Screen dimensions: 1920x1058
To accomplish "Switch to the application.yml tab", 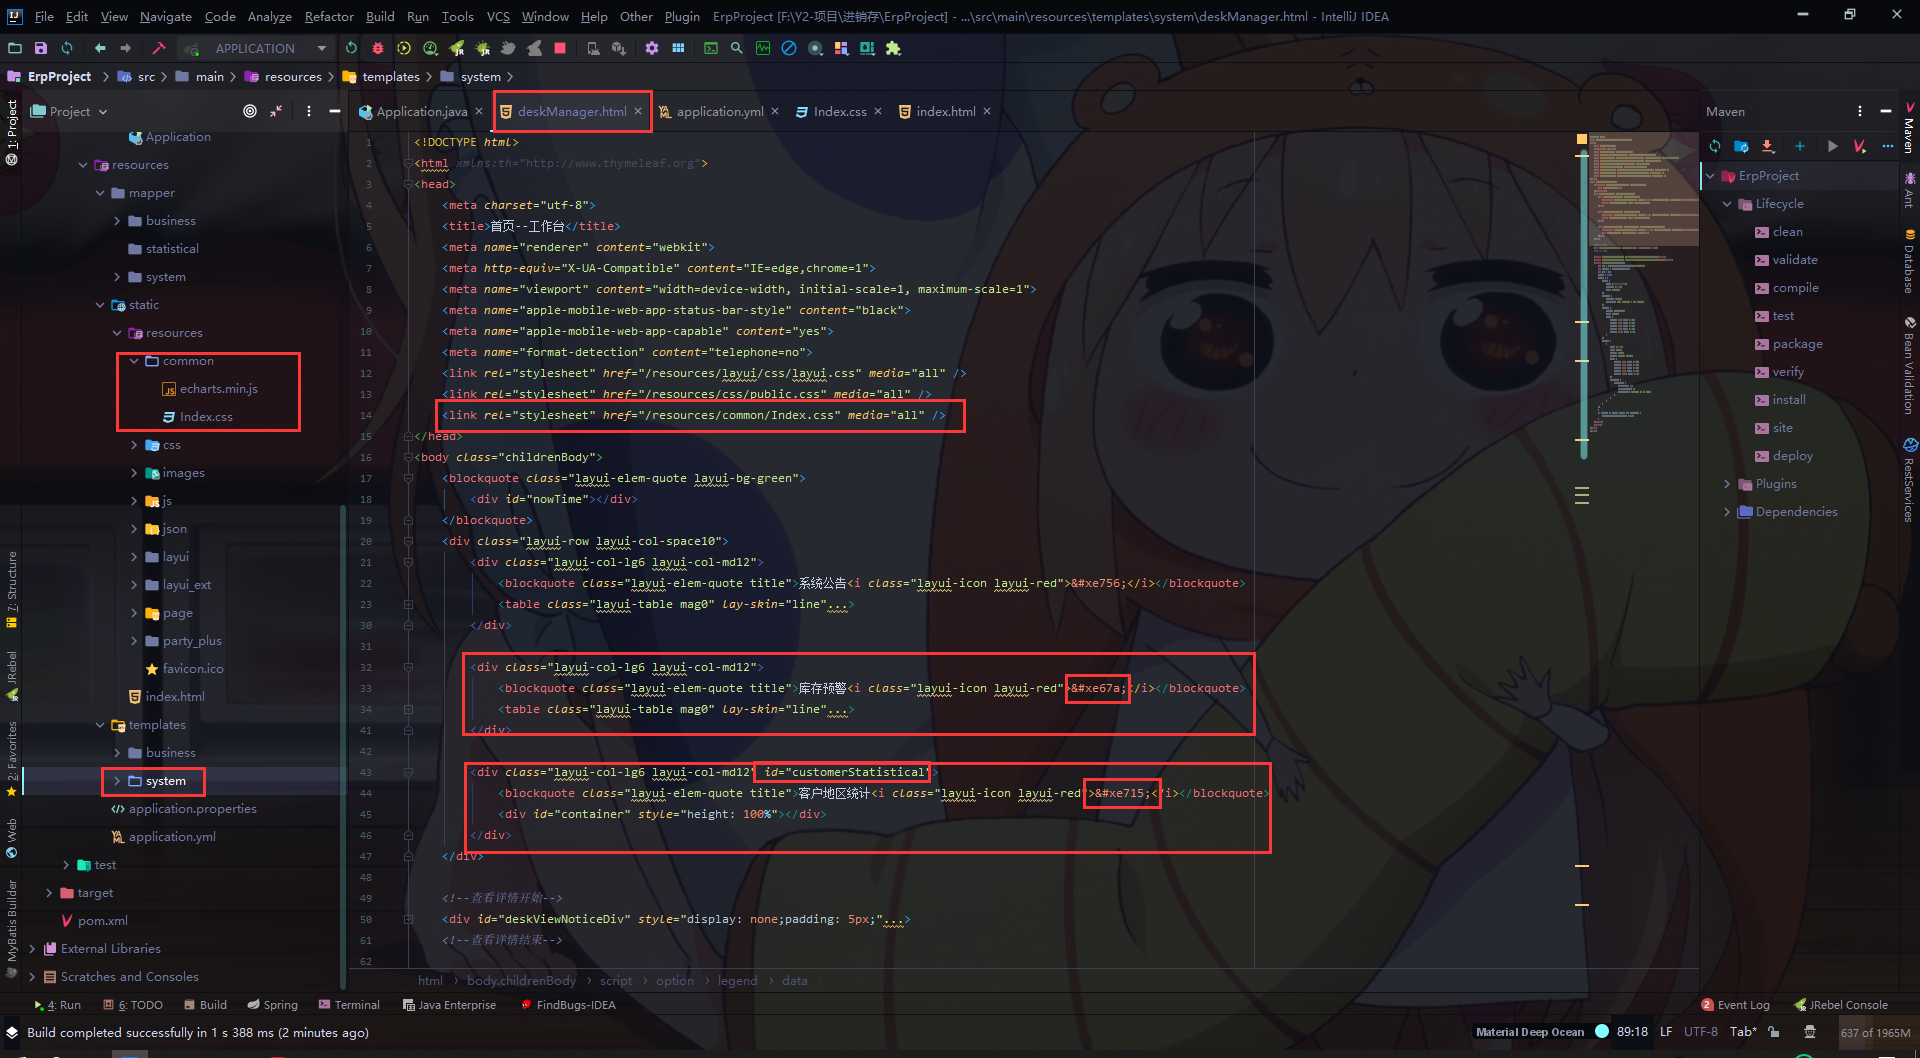I will pyautogui.click(x=719, y=111).
